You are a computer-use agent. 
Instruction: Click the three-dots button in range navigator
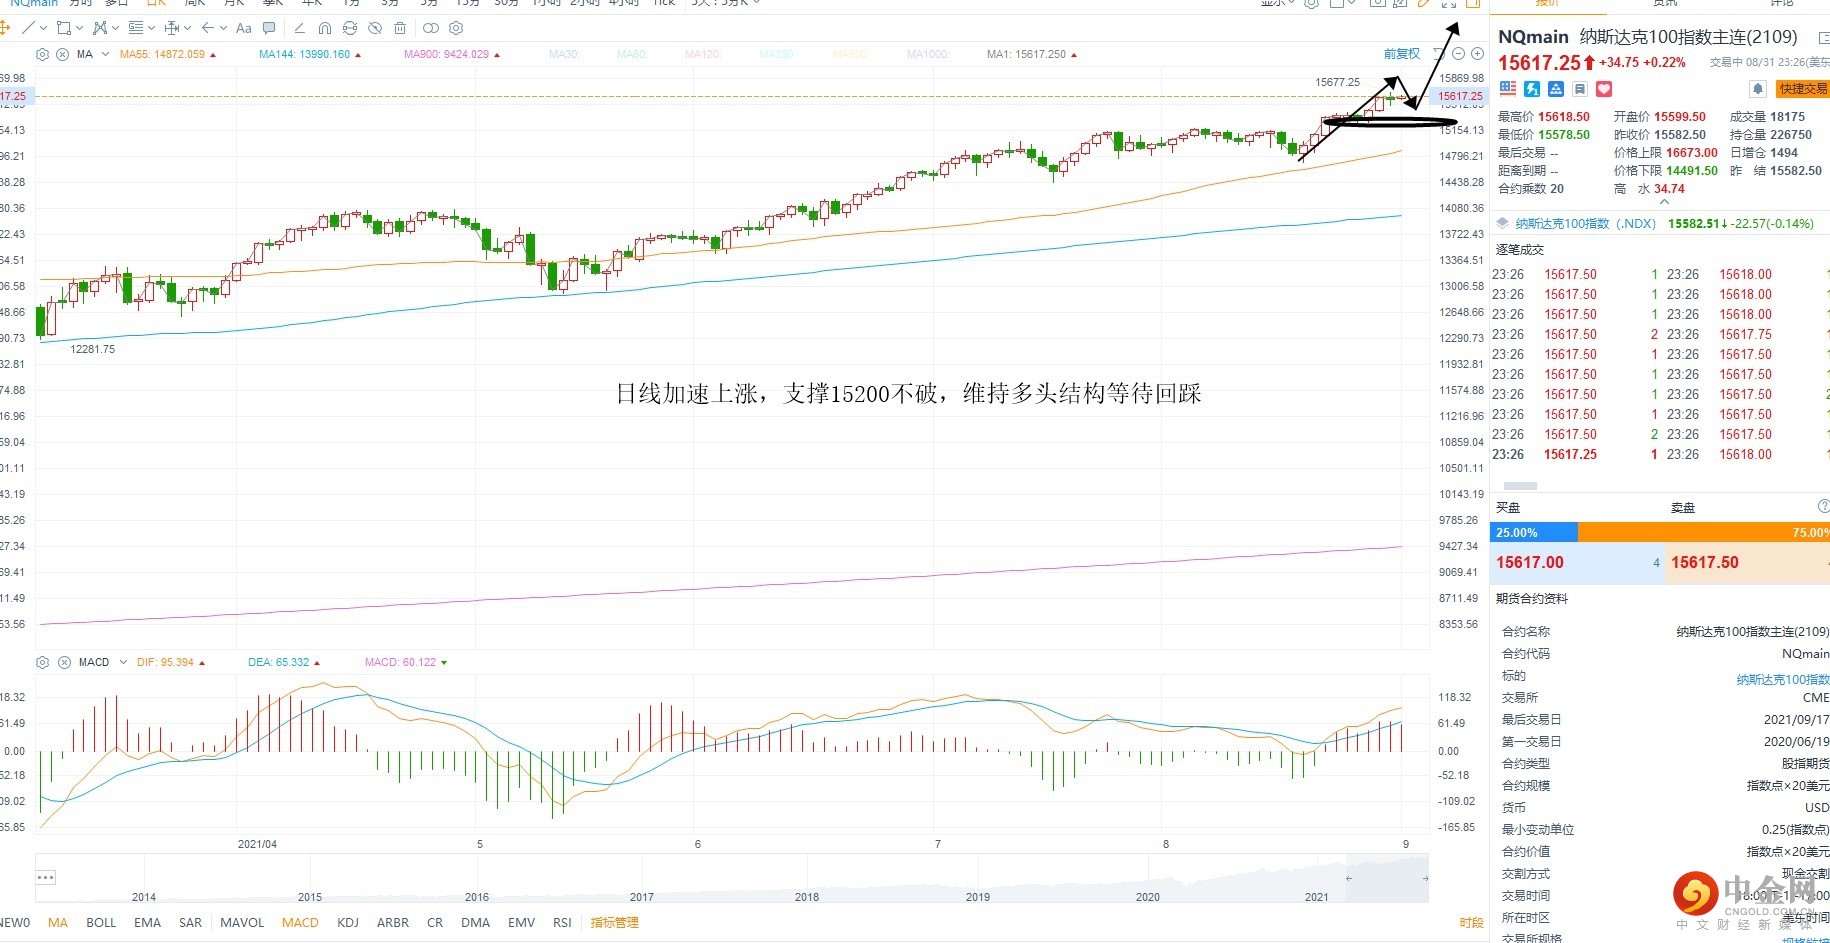click(46, 877)
